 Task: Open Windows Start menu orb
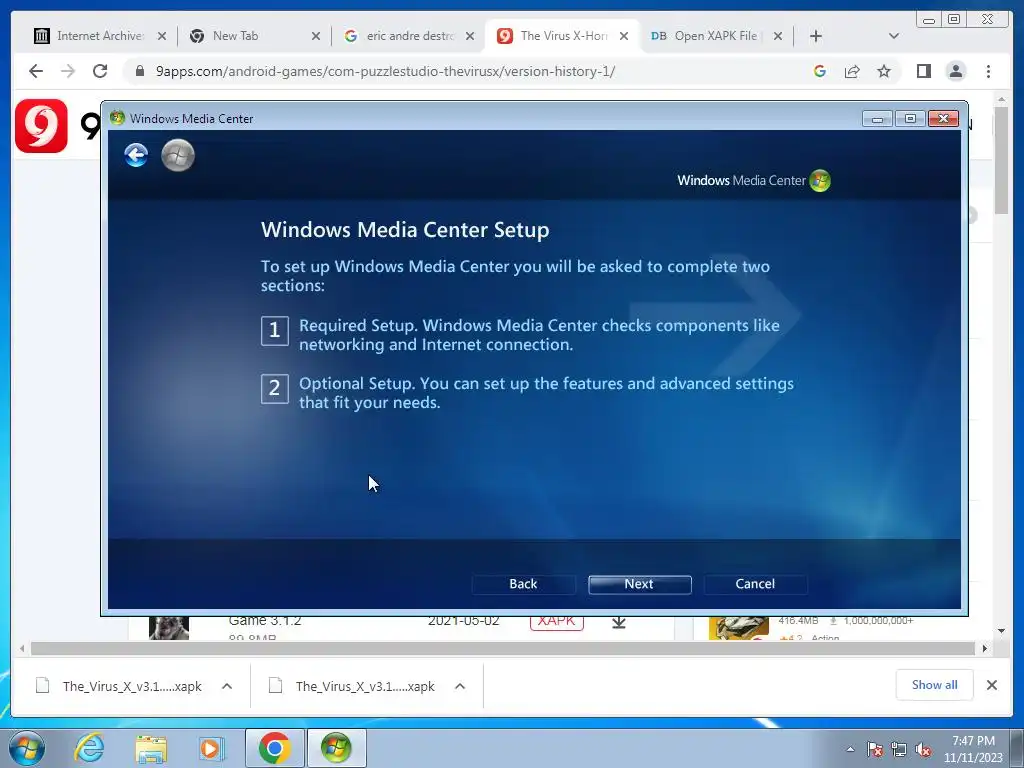tap(27, 748)
